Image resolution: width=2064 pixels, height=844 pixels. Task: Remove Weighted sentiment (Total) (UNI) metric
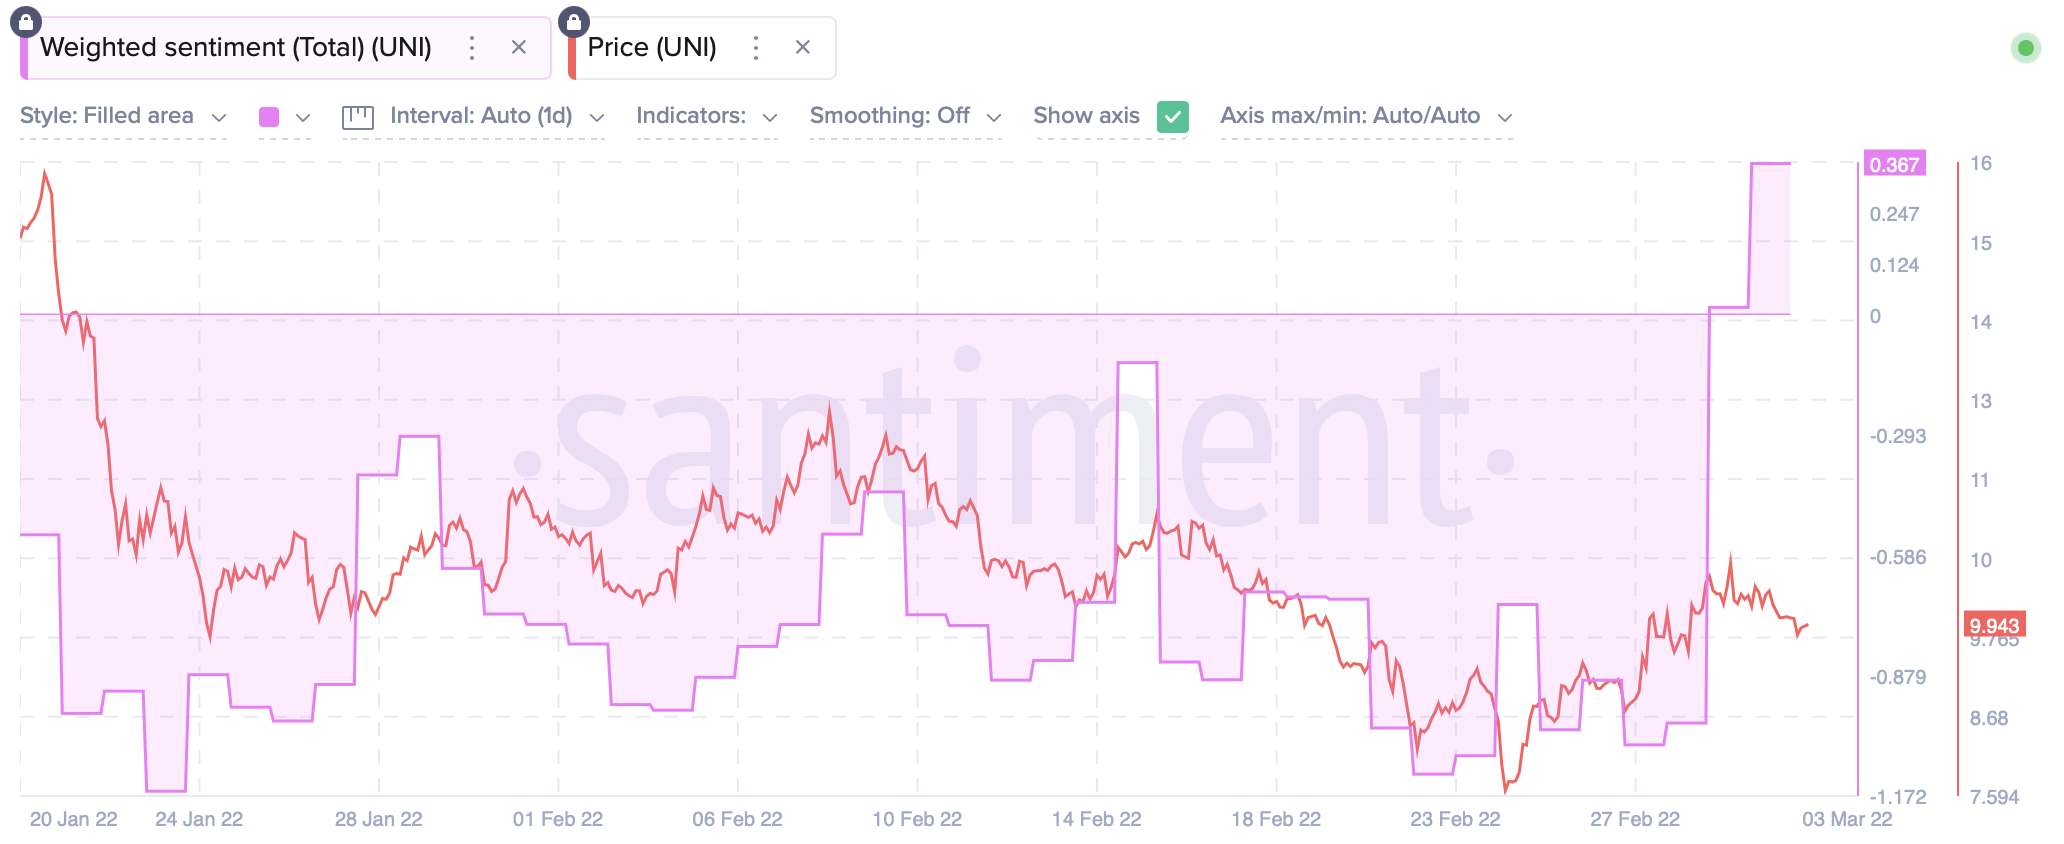(x=519, y=47)
